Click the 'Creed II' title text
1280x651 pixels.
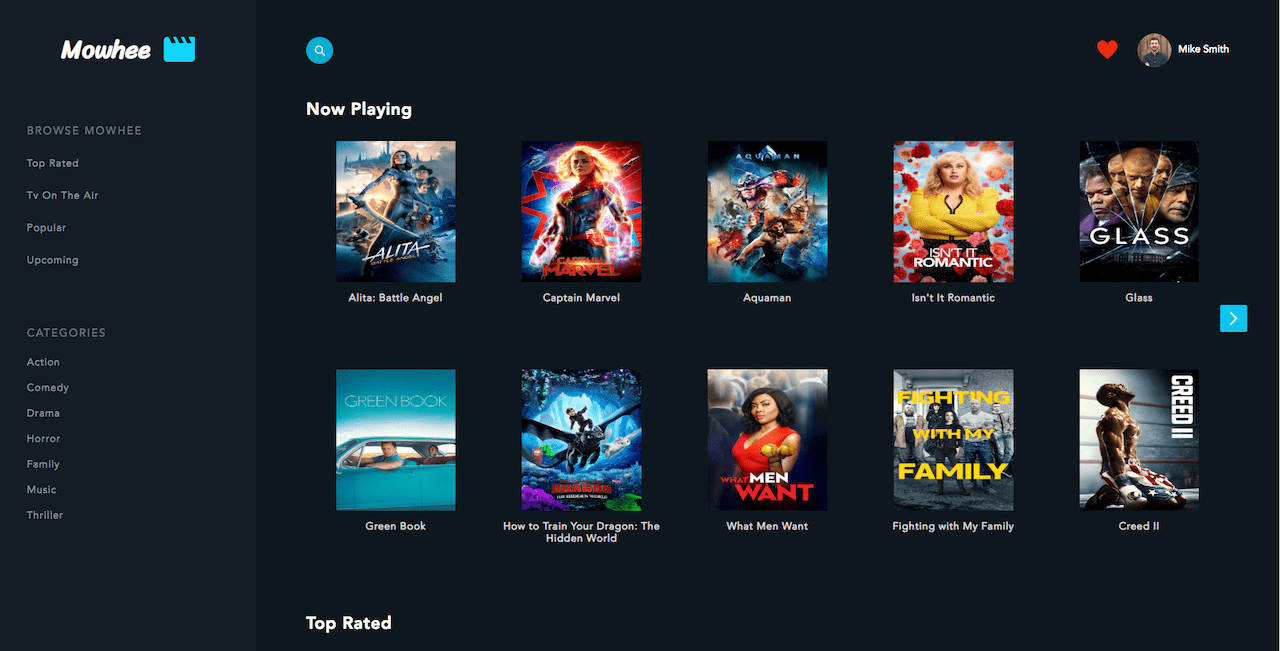click(x=1139, y=526)
